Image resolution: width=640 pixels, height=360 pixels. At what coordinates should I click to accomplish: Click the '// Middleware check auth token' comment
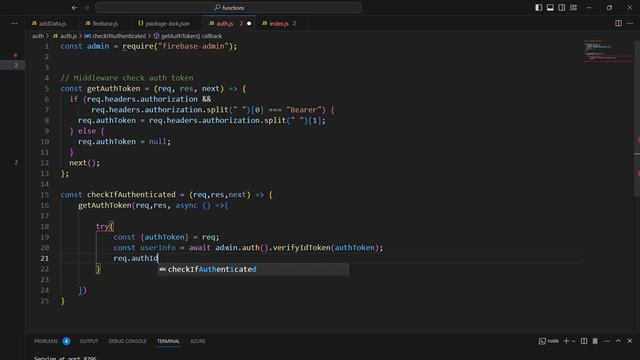pyautogui.click(x=127, y=78)
